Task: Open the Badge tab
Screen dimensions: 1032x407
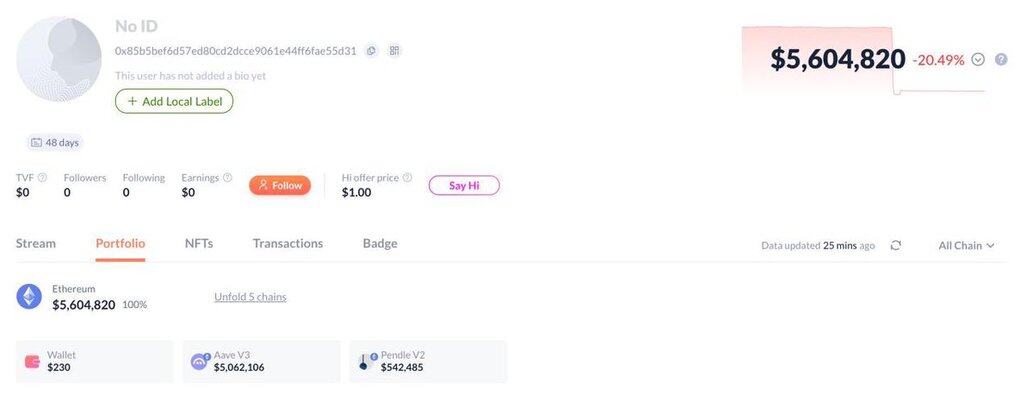Action: pos(380,243)
